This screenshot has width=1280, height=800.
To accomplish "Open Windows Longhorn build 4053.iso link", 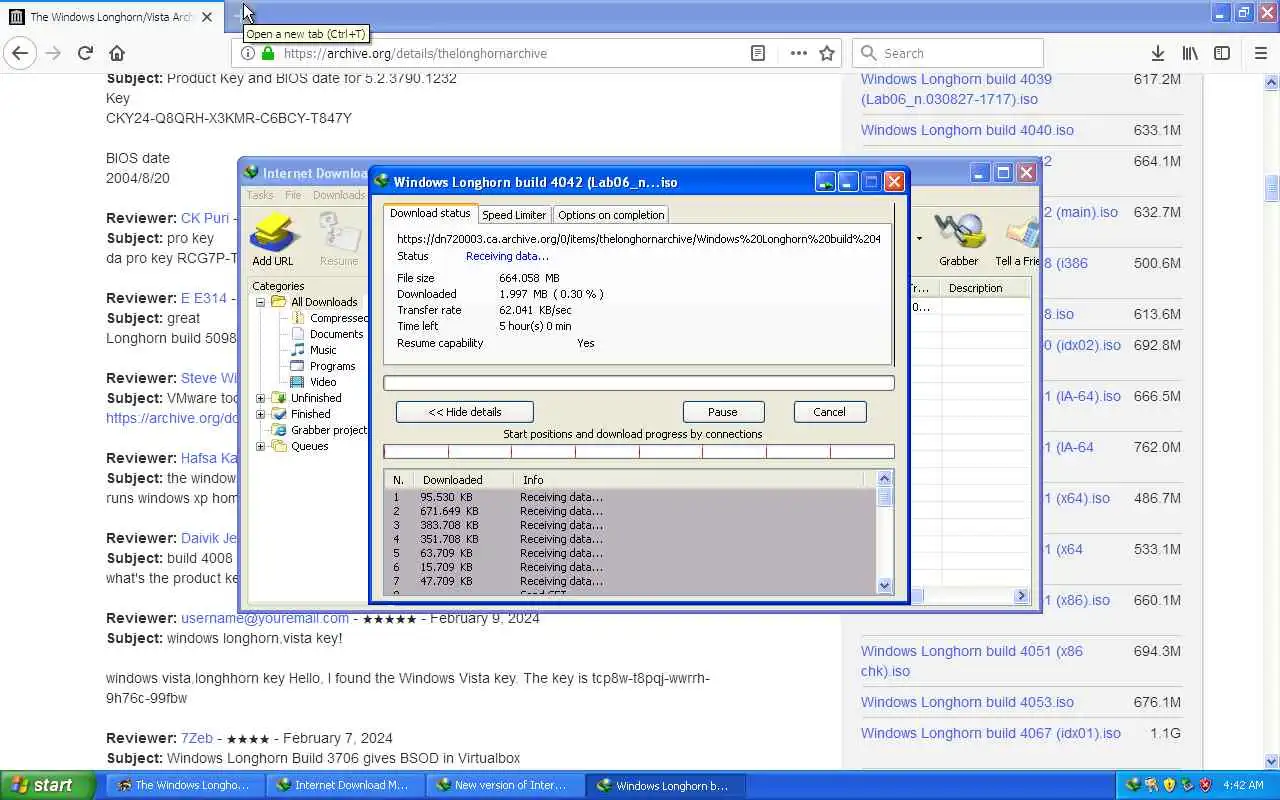I will point(967,702).
